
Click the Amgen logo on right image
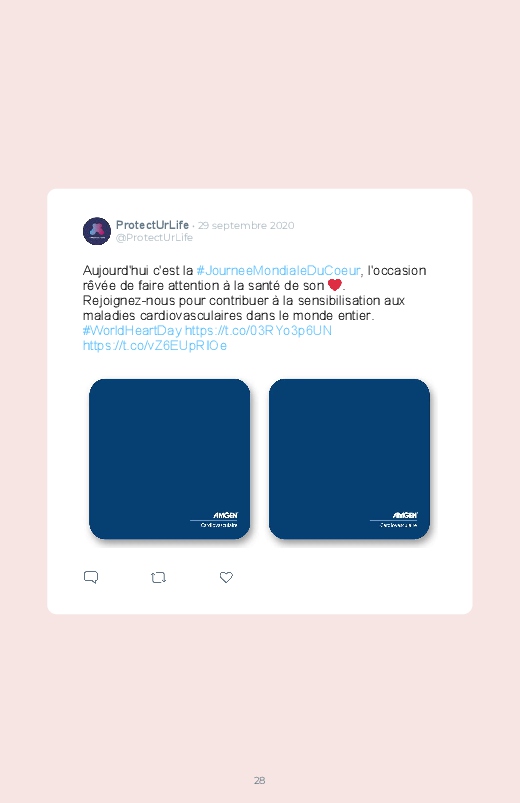405,515
